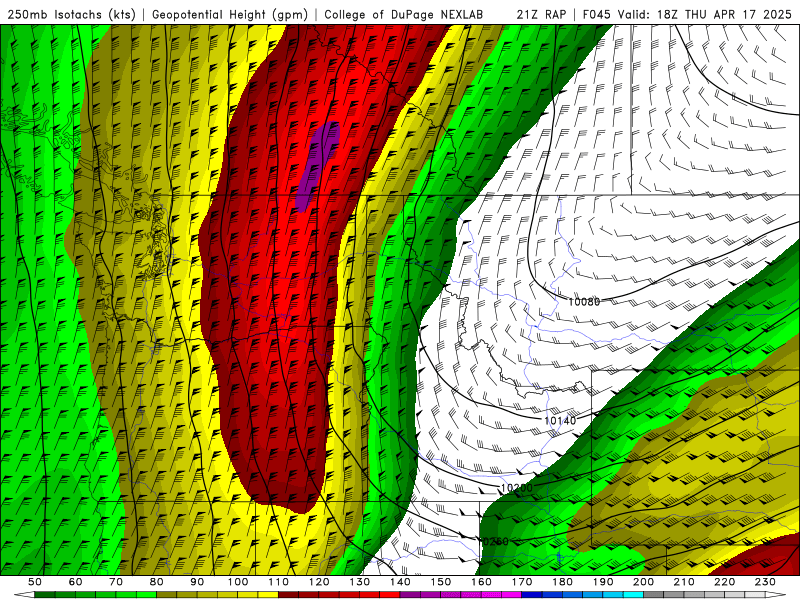Click the "Geopotential Height (gpm)" header label
800x600 pixels.
click(230, 14)
